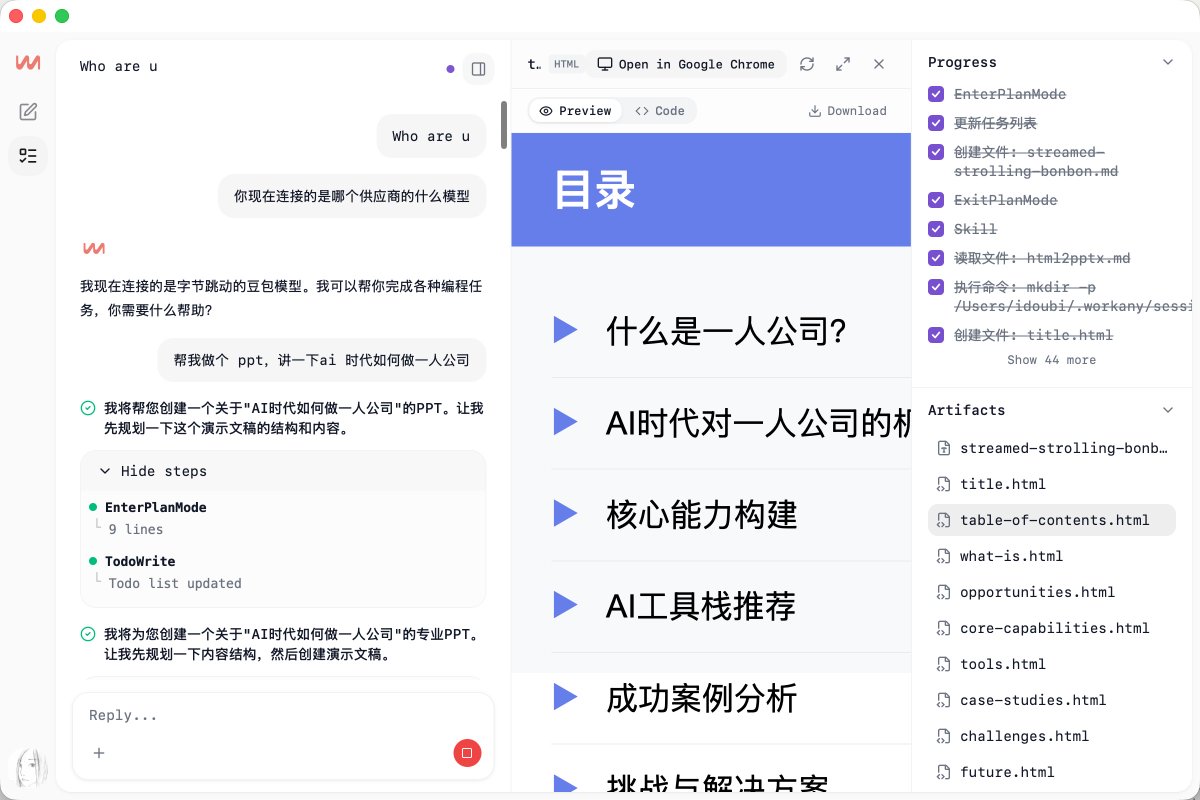This screenshot has width=1200, height=800.
Task: Refresh the HTML preview with the reload icon
Action: tap(807, 63)
